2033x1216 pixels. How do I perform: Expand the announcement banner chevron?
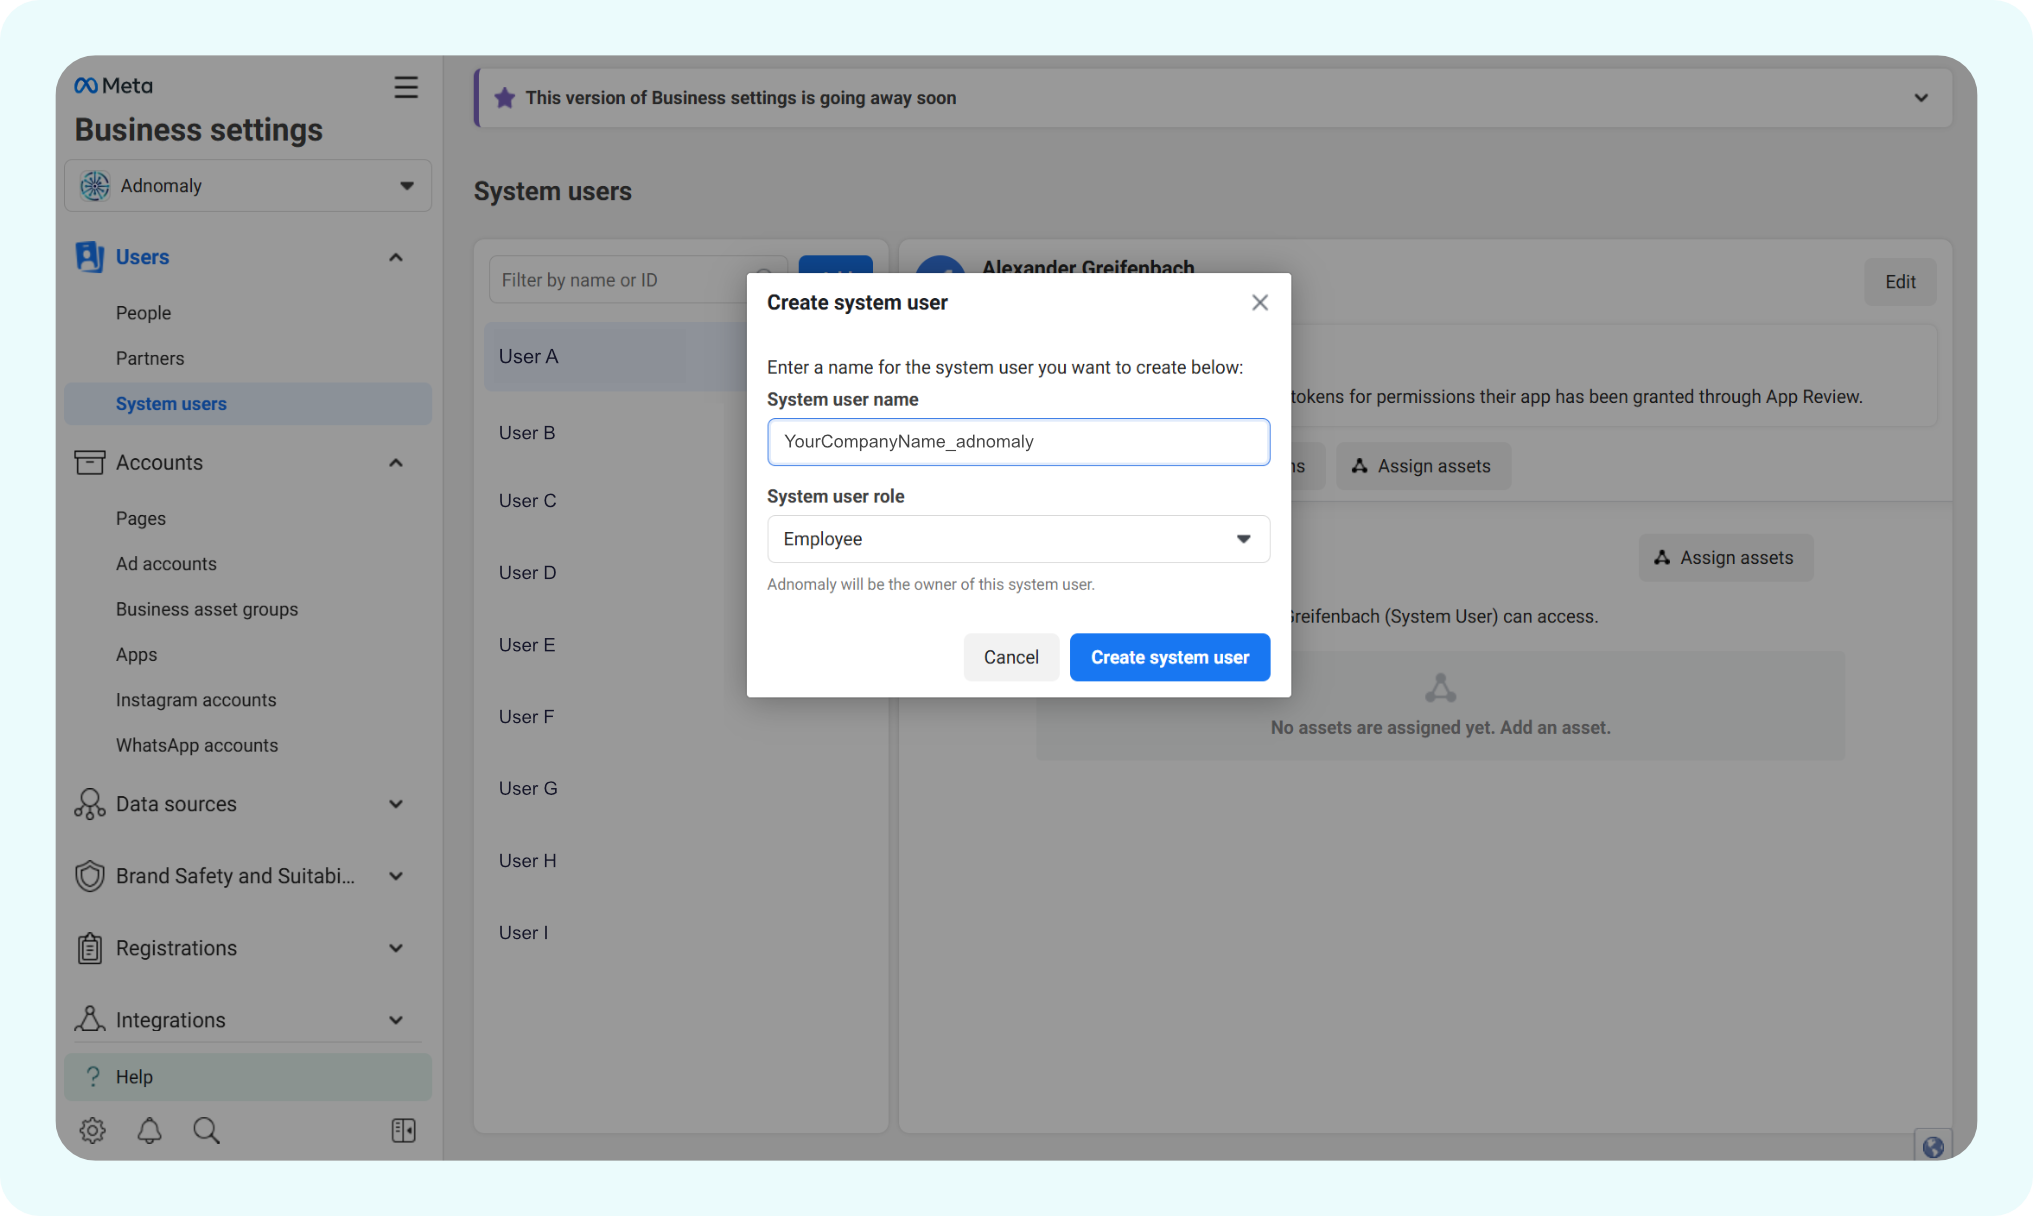click(x=1920, y=98)
